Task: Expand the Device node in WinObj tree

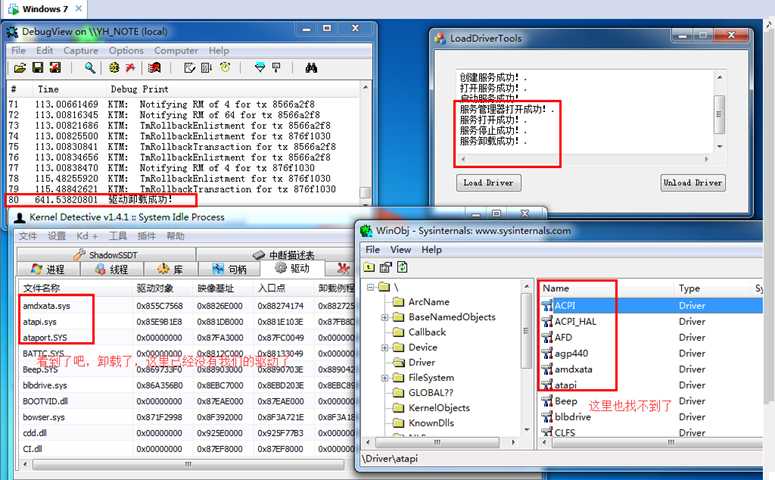Action: point(385,348)
